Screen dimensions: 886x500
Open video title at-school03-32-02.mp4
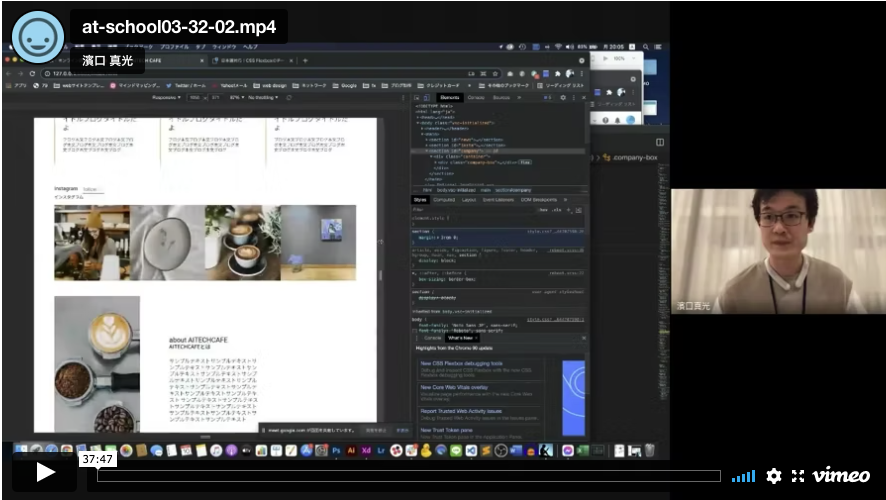pos(179,27)
